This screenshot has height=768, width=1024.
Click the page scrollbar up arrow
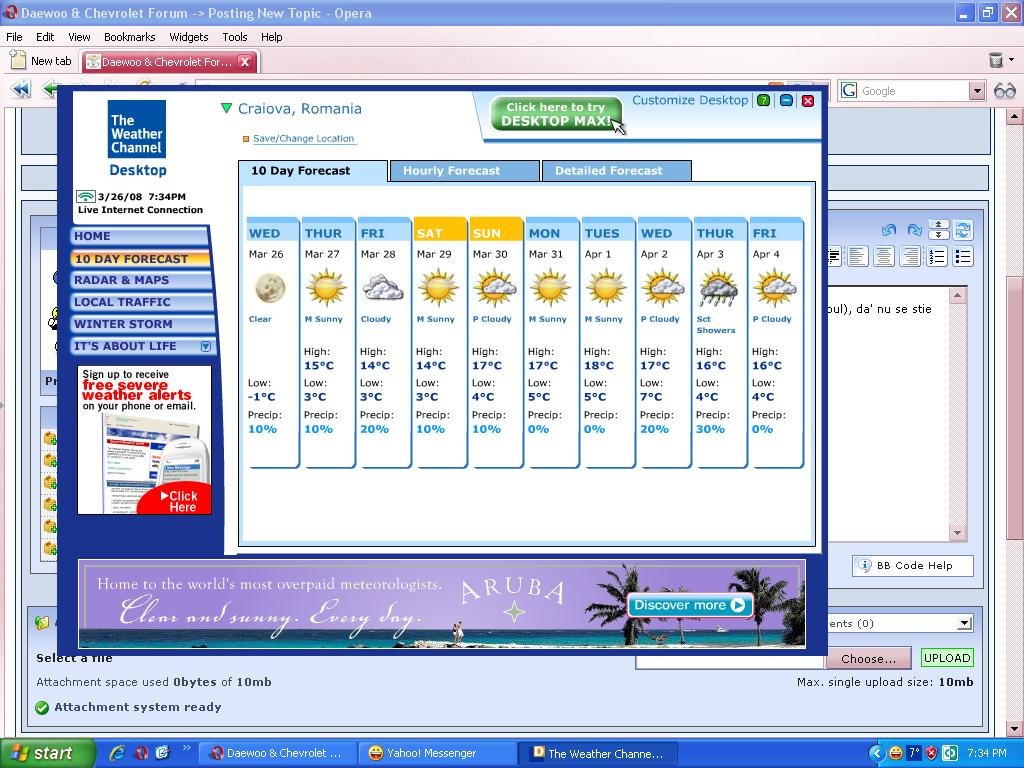tap(1014, 118)
